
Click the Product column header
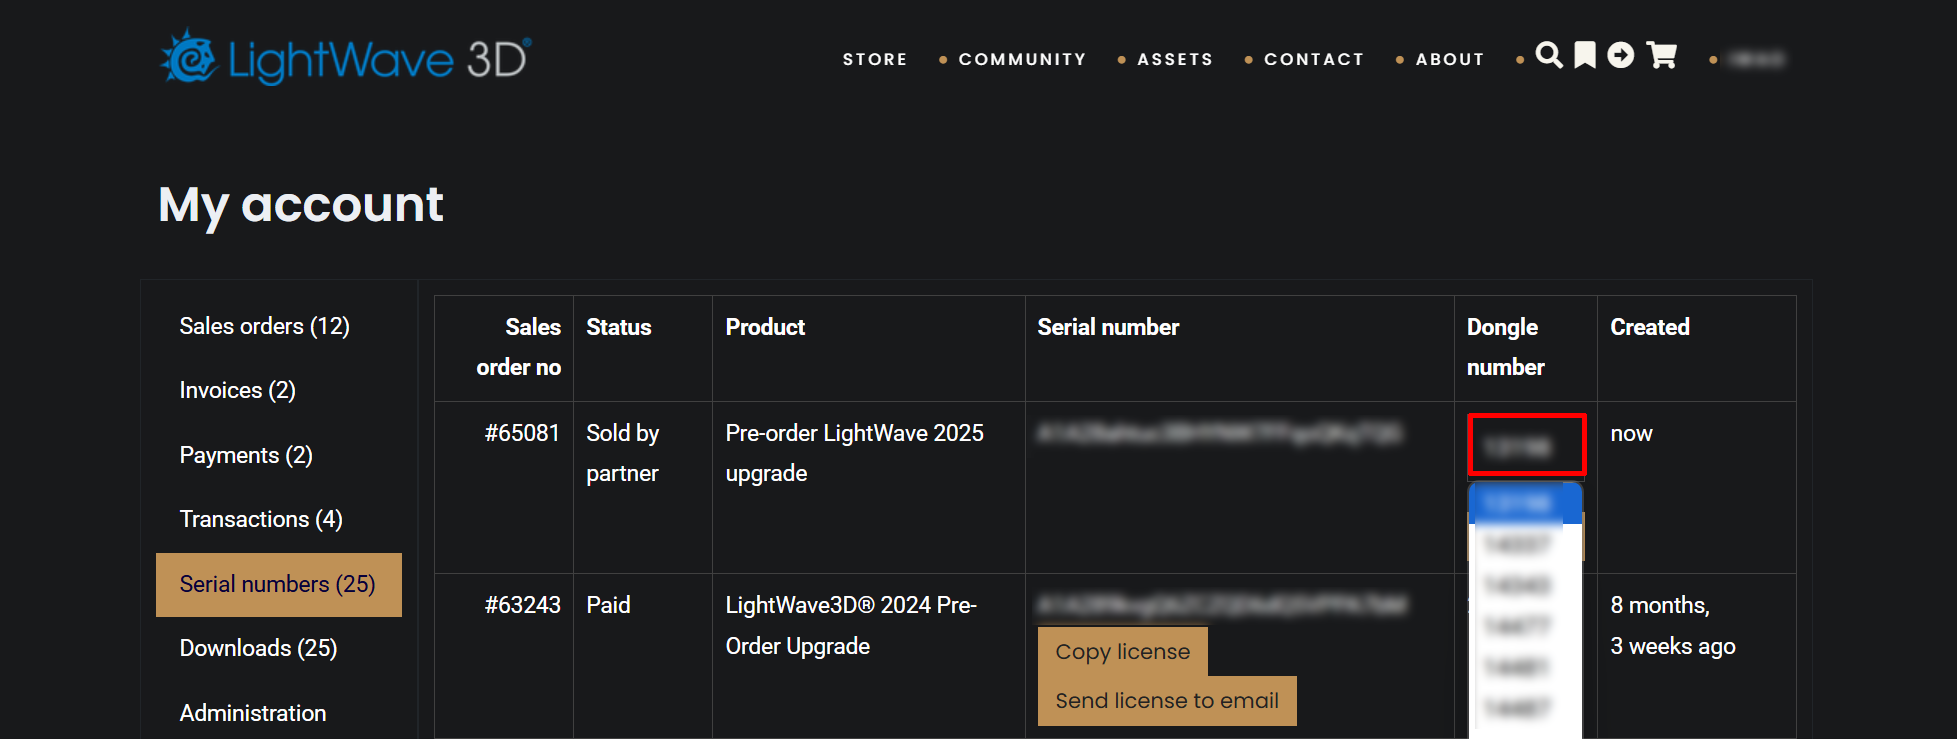765,327
